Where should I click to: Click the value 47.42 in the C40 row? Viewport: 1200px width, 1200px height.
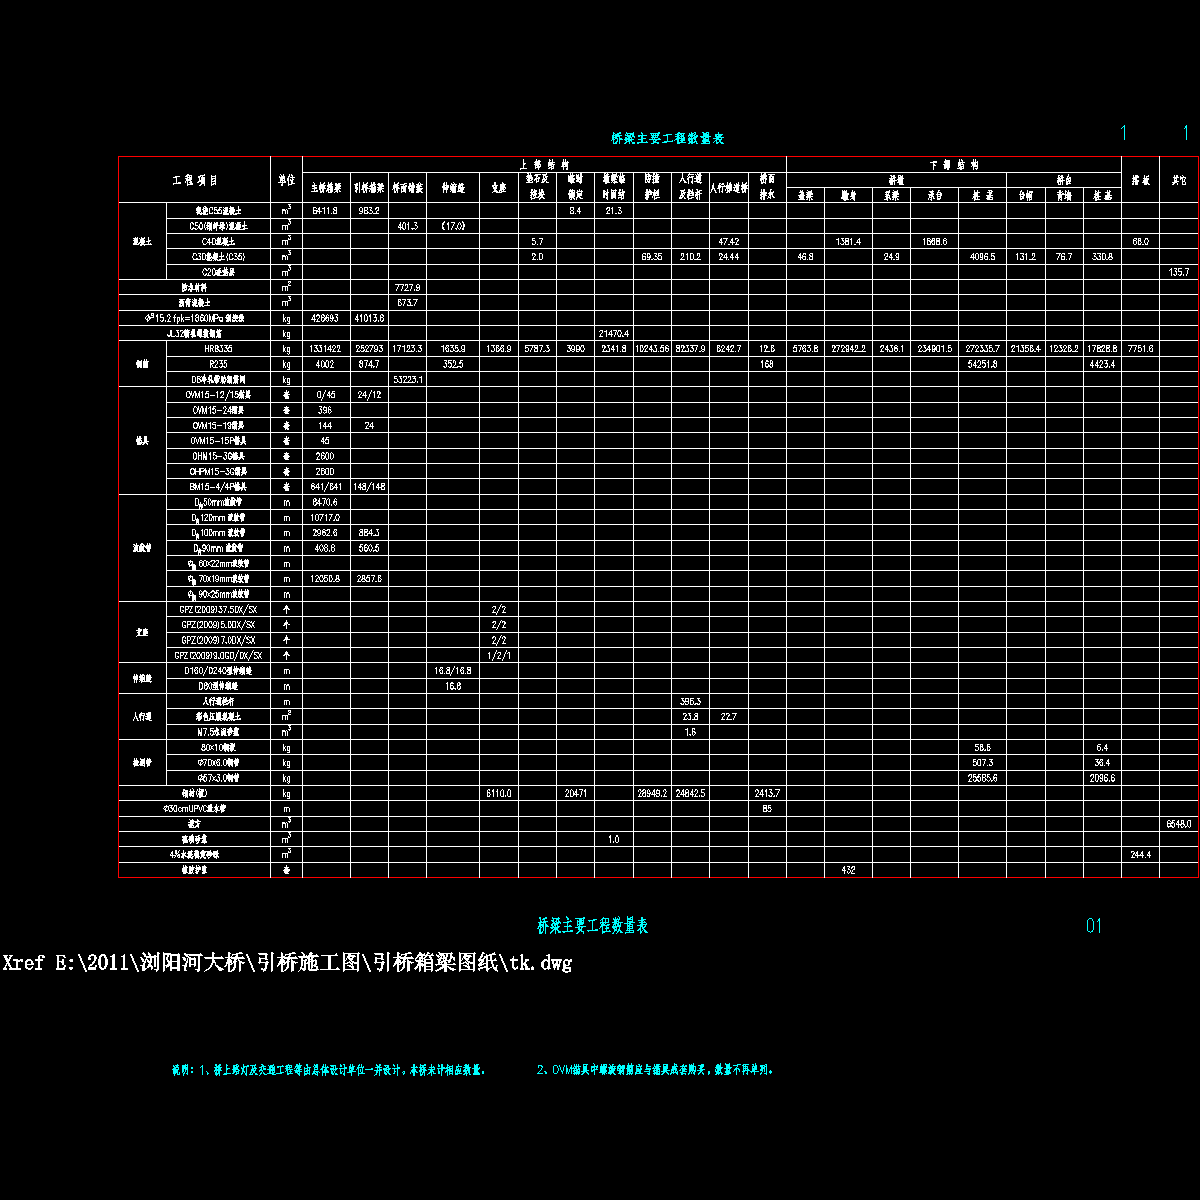pos(729,242)
